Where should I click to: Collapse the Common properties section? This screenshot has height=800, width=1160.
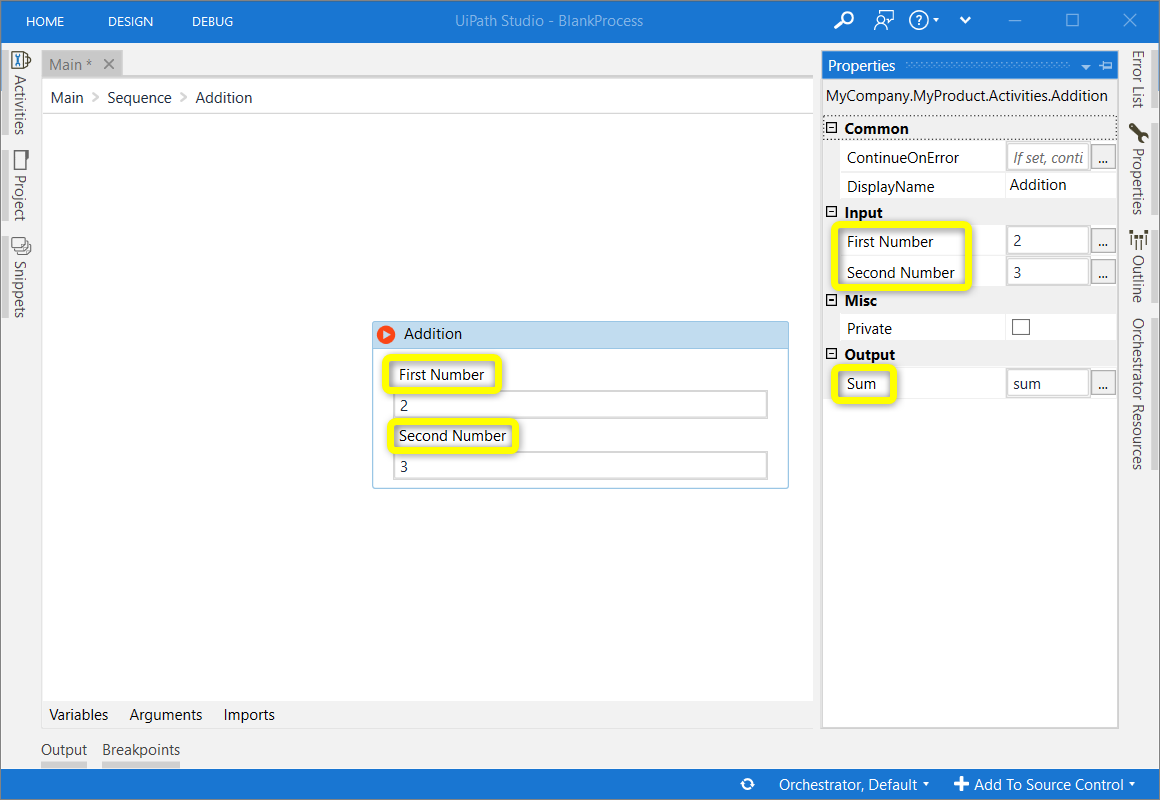coord(832,128)
